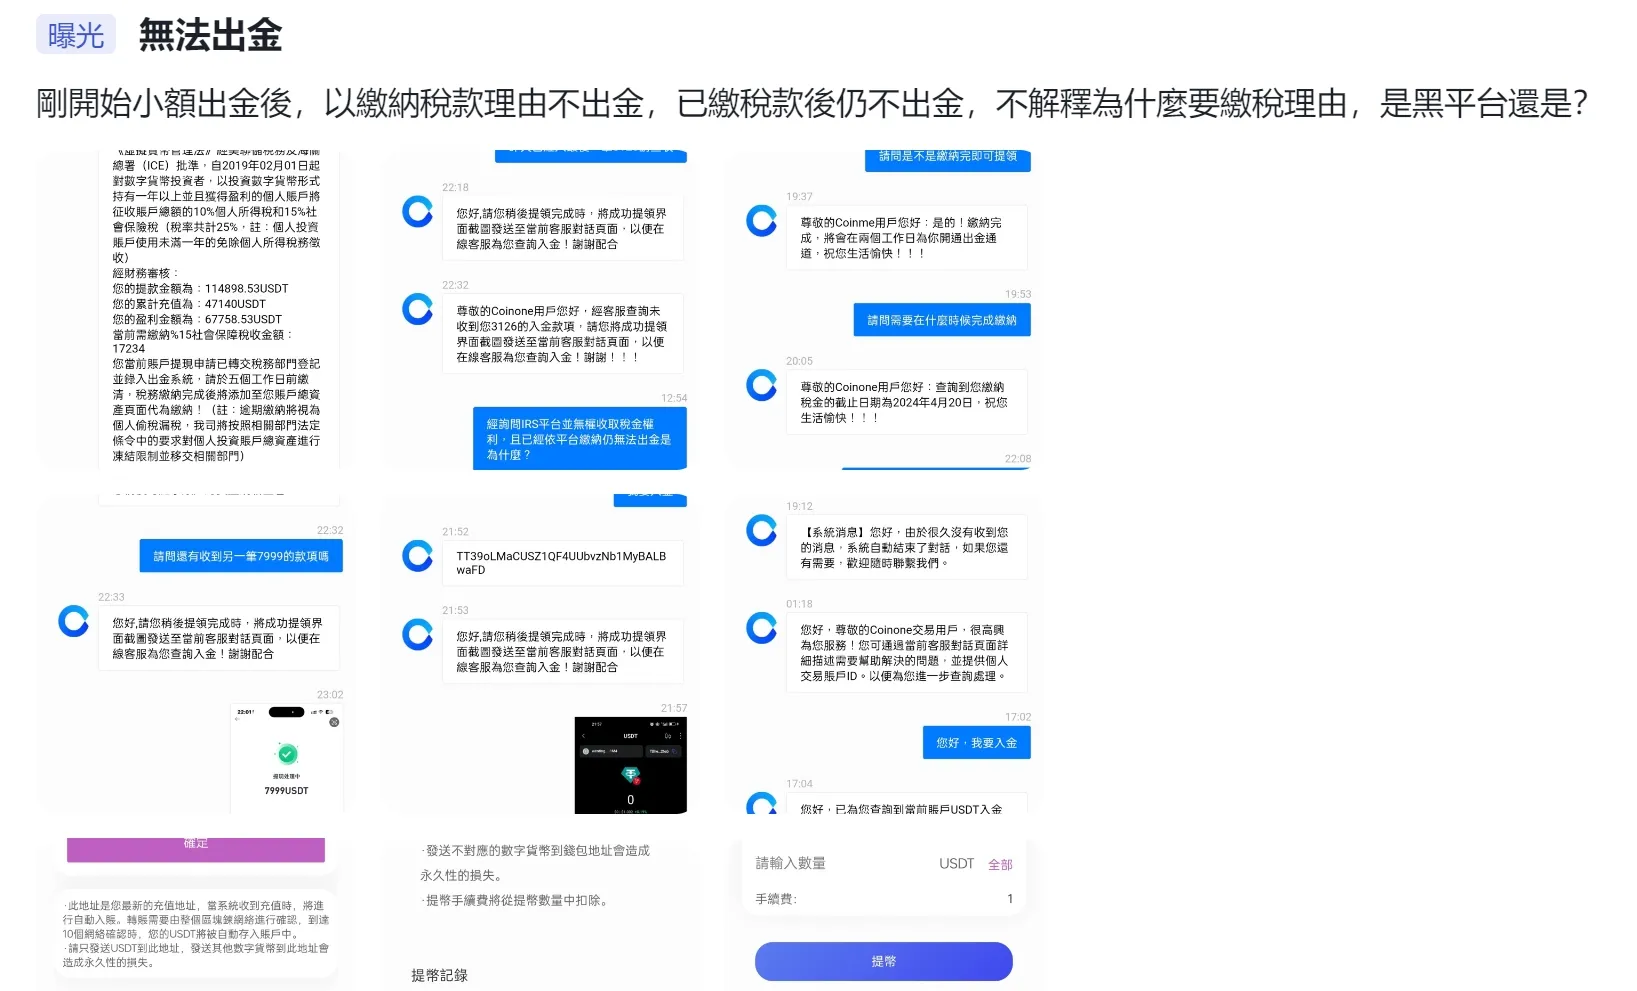Click the 是的！繳納完成 reply message

coord(907,237)
